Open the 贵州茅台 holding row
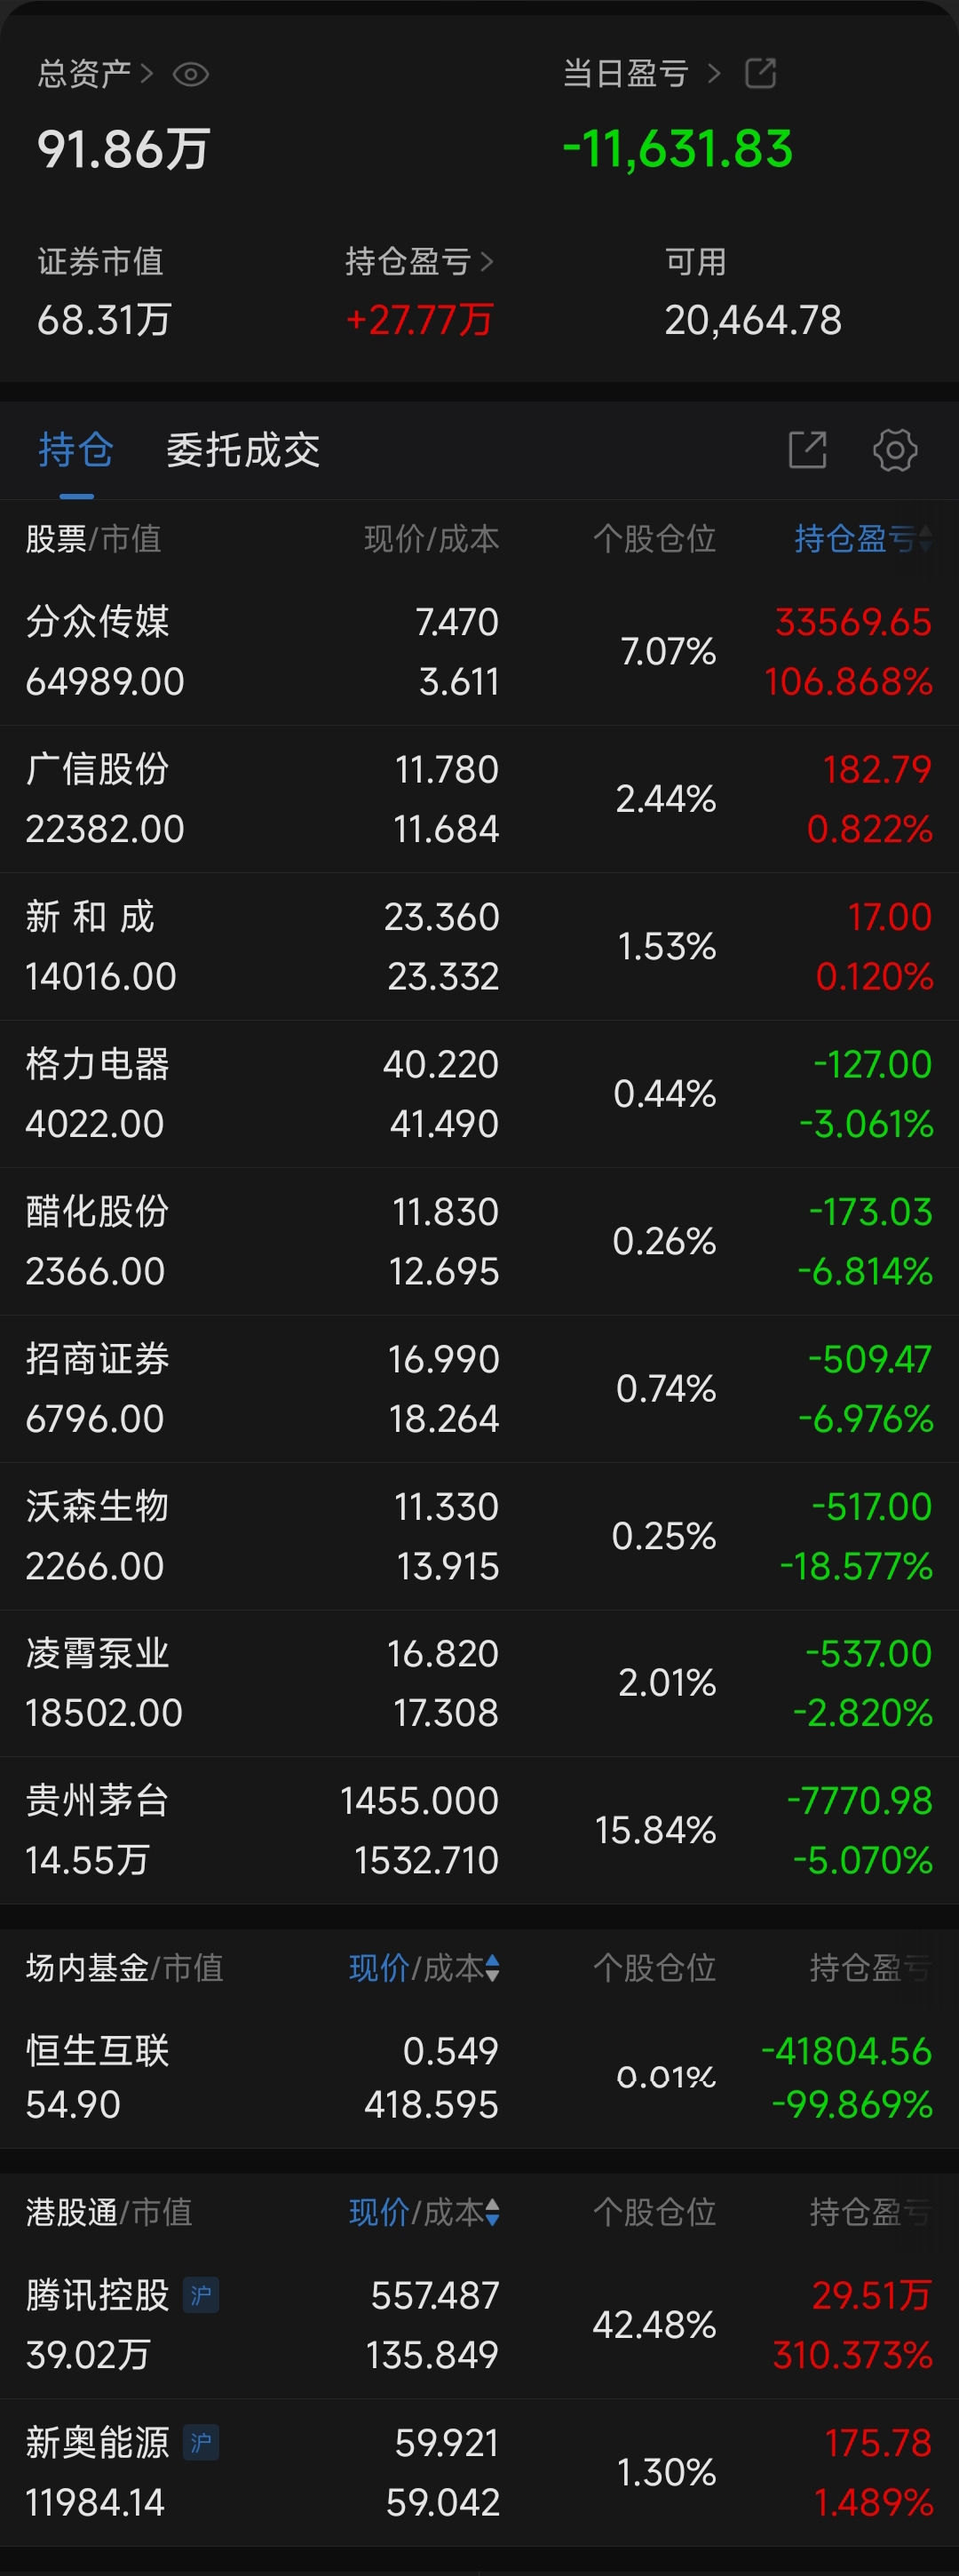This screenshot has width=959, height=2576. click(479, 1830)
